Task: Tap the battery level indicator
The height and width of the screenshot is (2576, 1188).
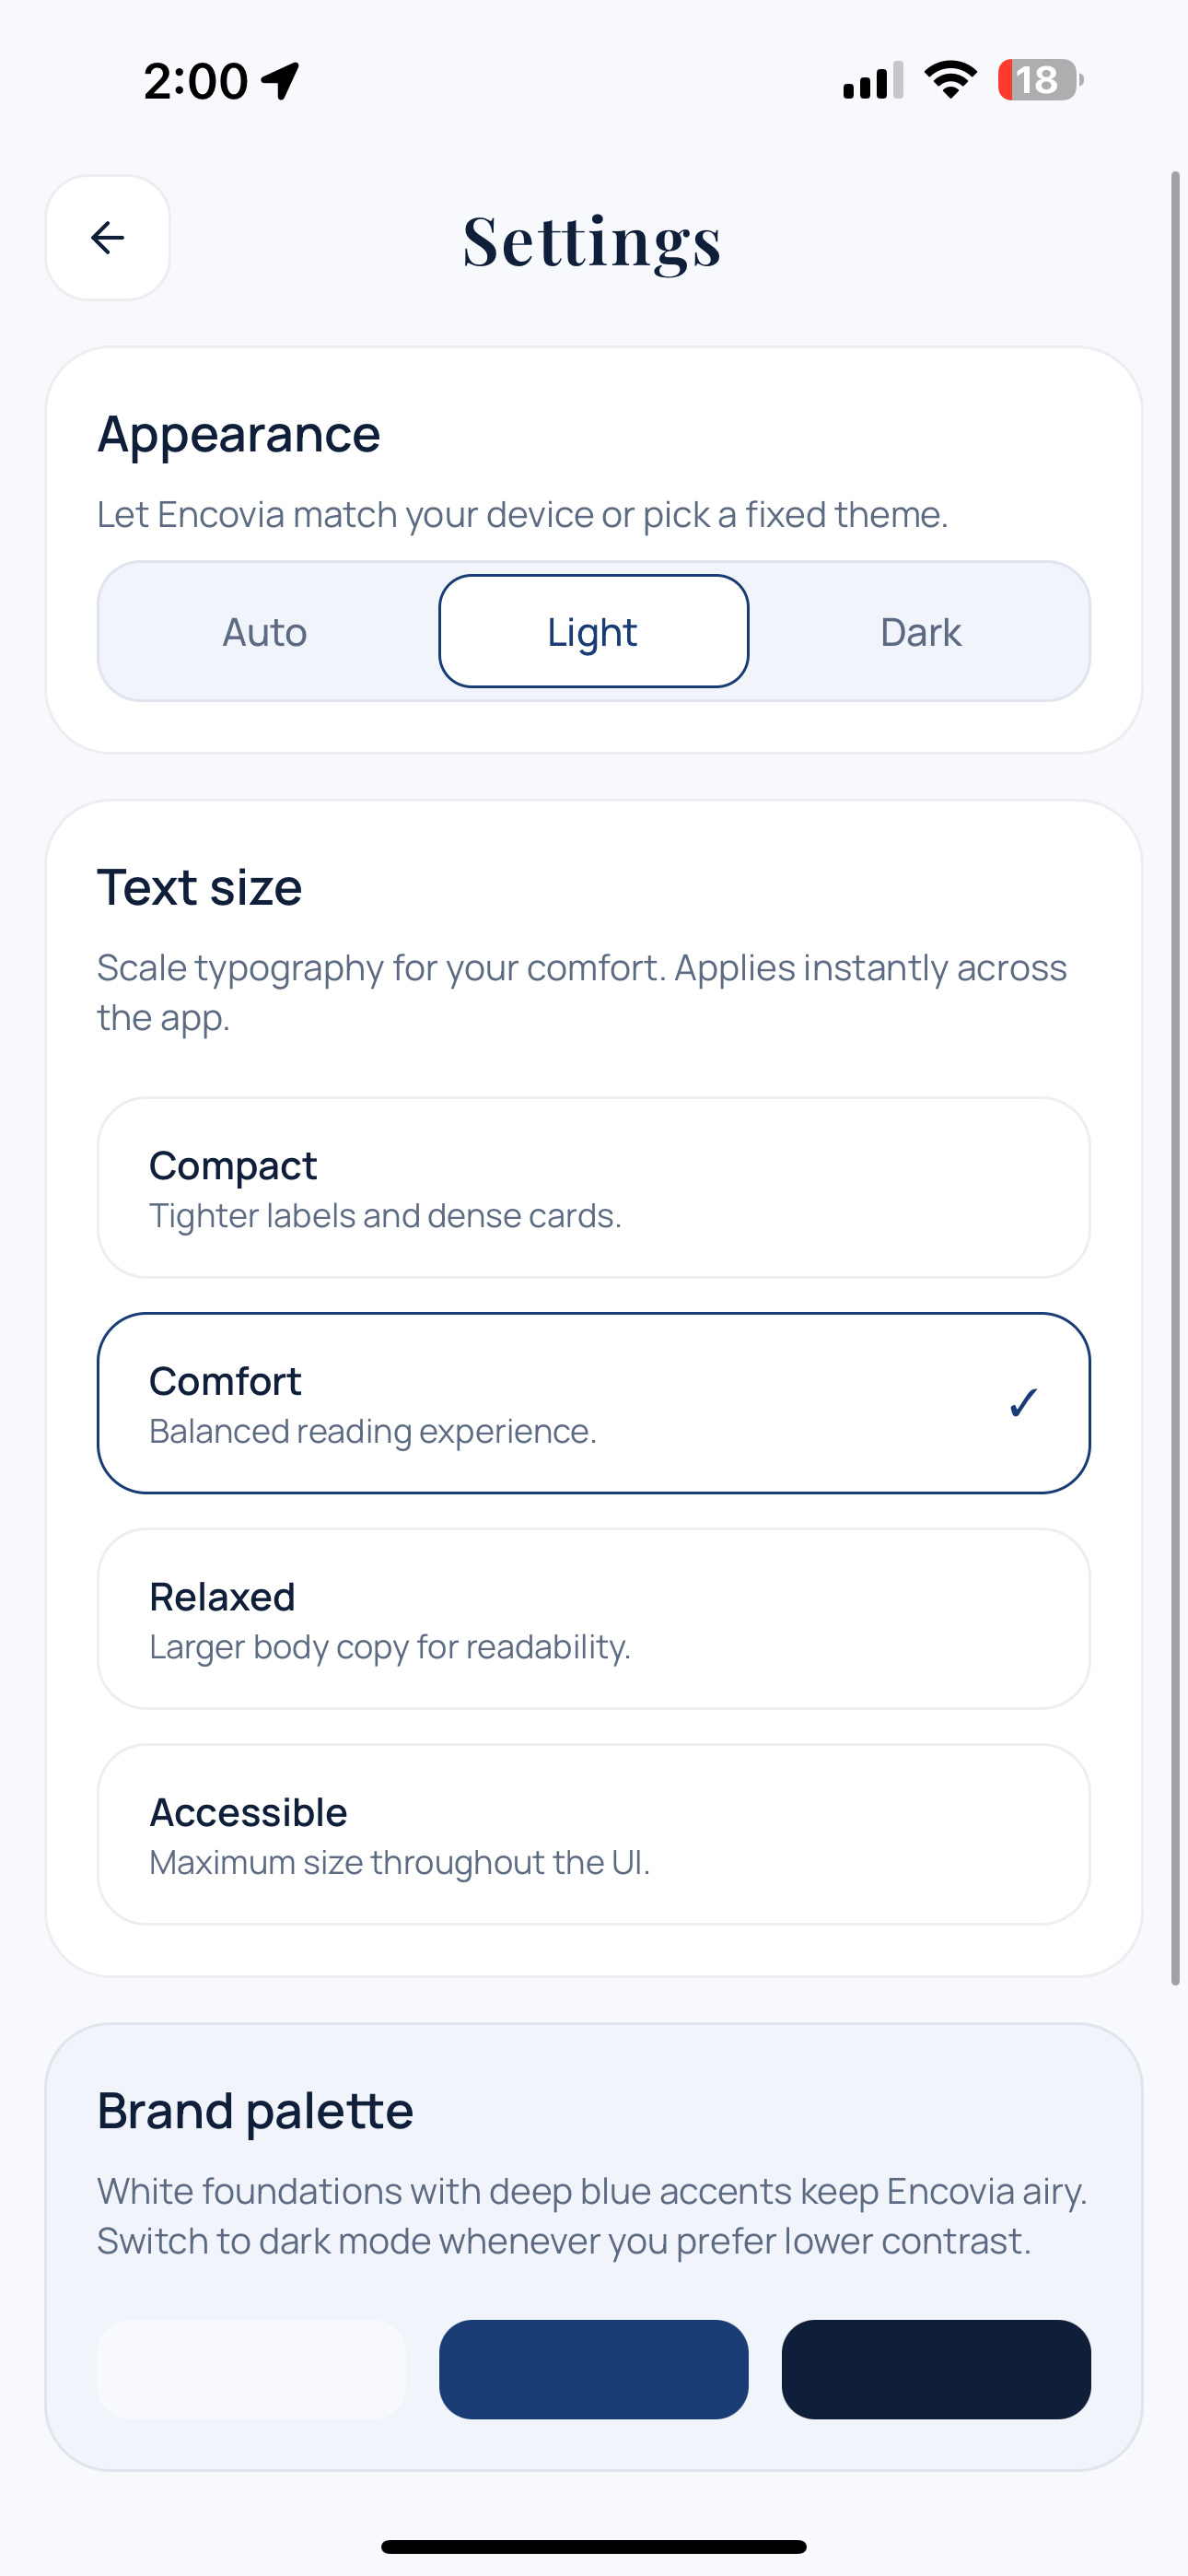Action: click(x=1039, y=80)
